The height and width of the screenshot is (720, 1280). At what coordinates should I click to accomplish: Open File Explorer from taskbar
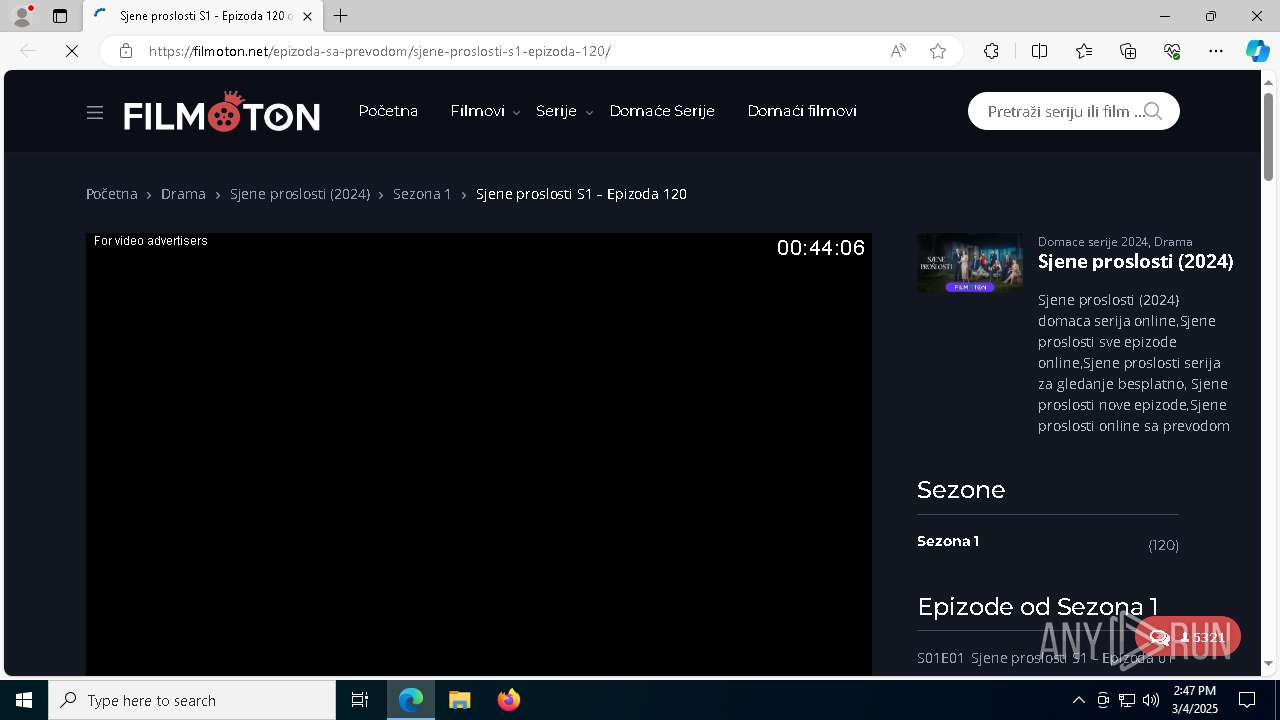point(460,700)
